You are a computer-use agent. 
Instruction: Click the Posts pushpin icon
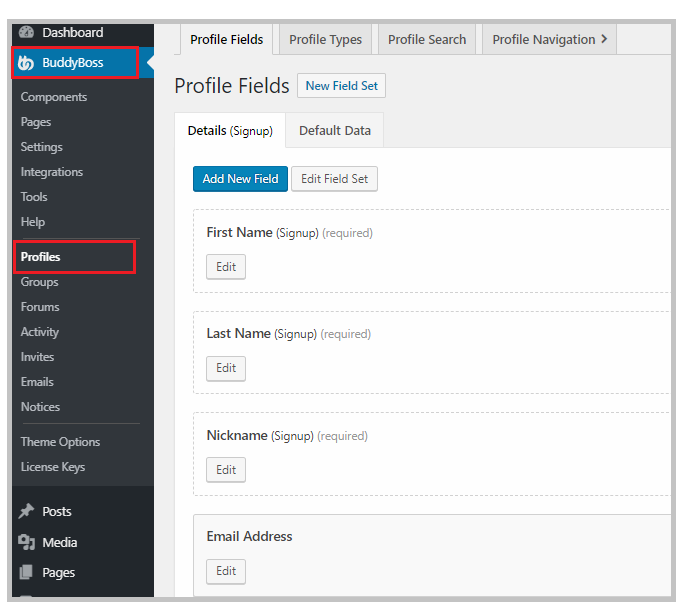[26, 511]
